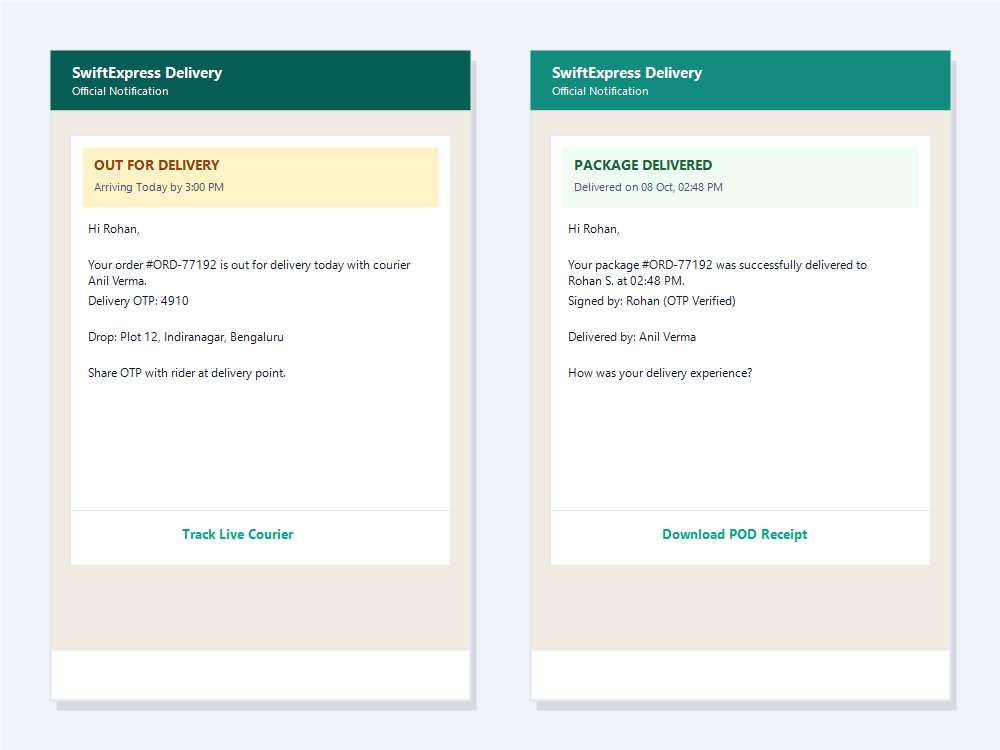The width and height of the screenshot is (1000, 750).
Task: Click the 'Delivery OTP: 4910' line
Action: (138, 301)
